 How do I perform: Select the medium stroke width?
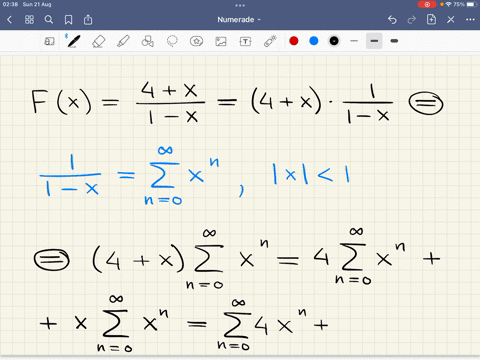[374, 41]
